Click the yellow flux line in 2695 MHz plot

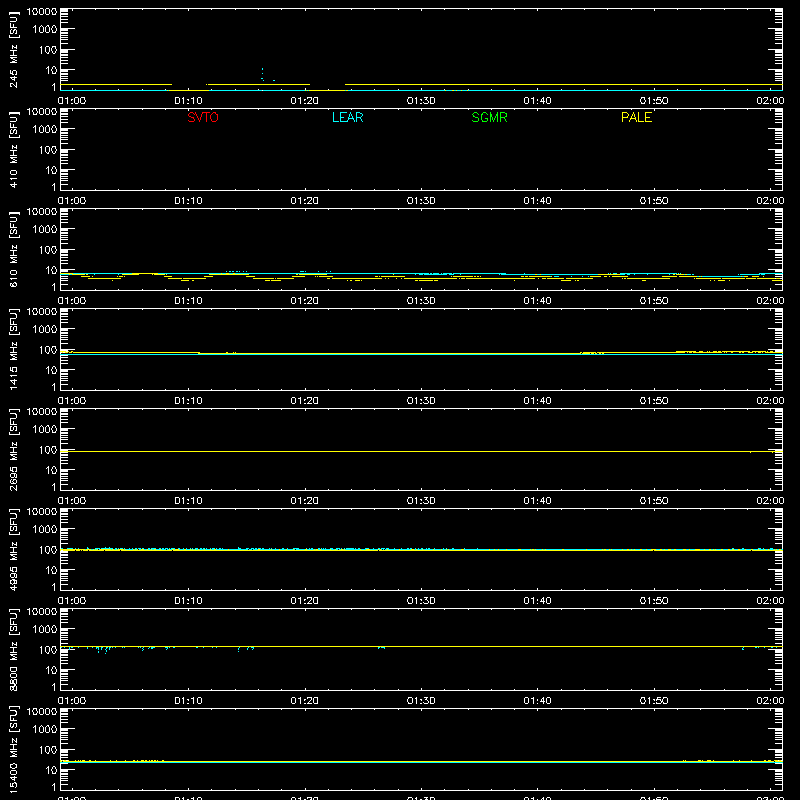[421, 452]
